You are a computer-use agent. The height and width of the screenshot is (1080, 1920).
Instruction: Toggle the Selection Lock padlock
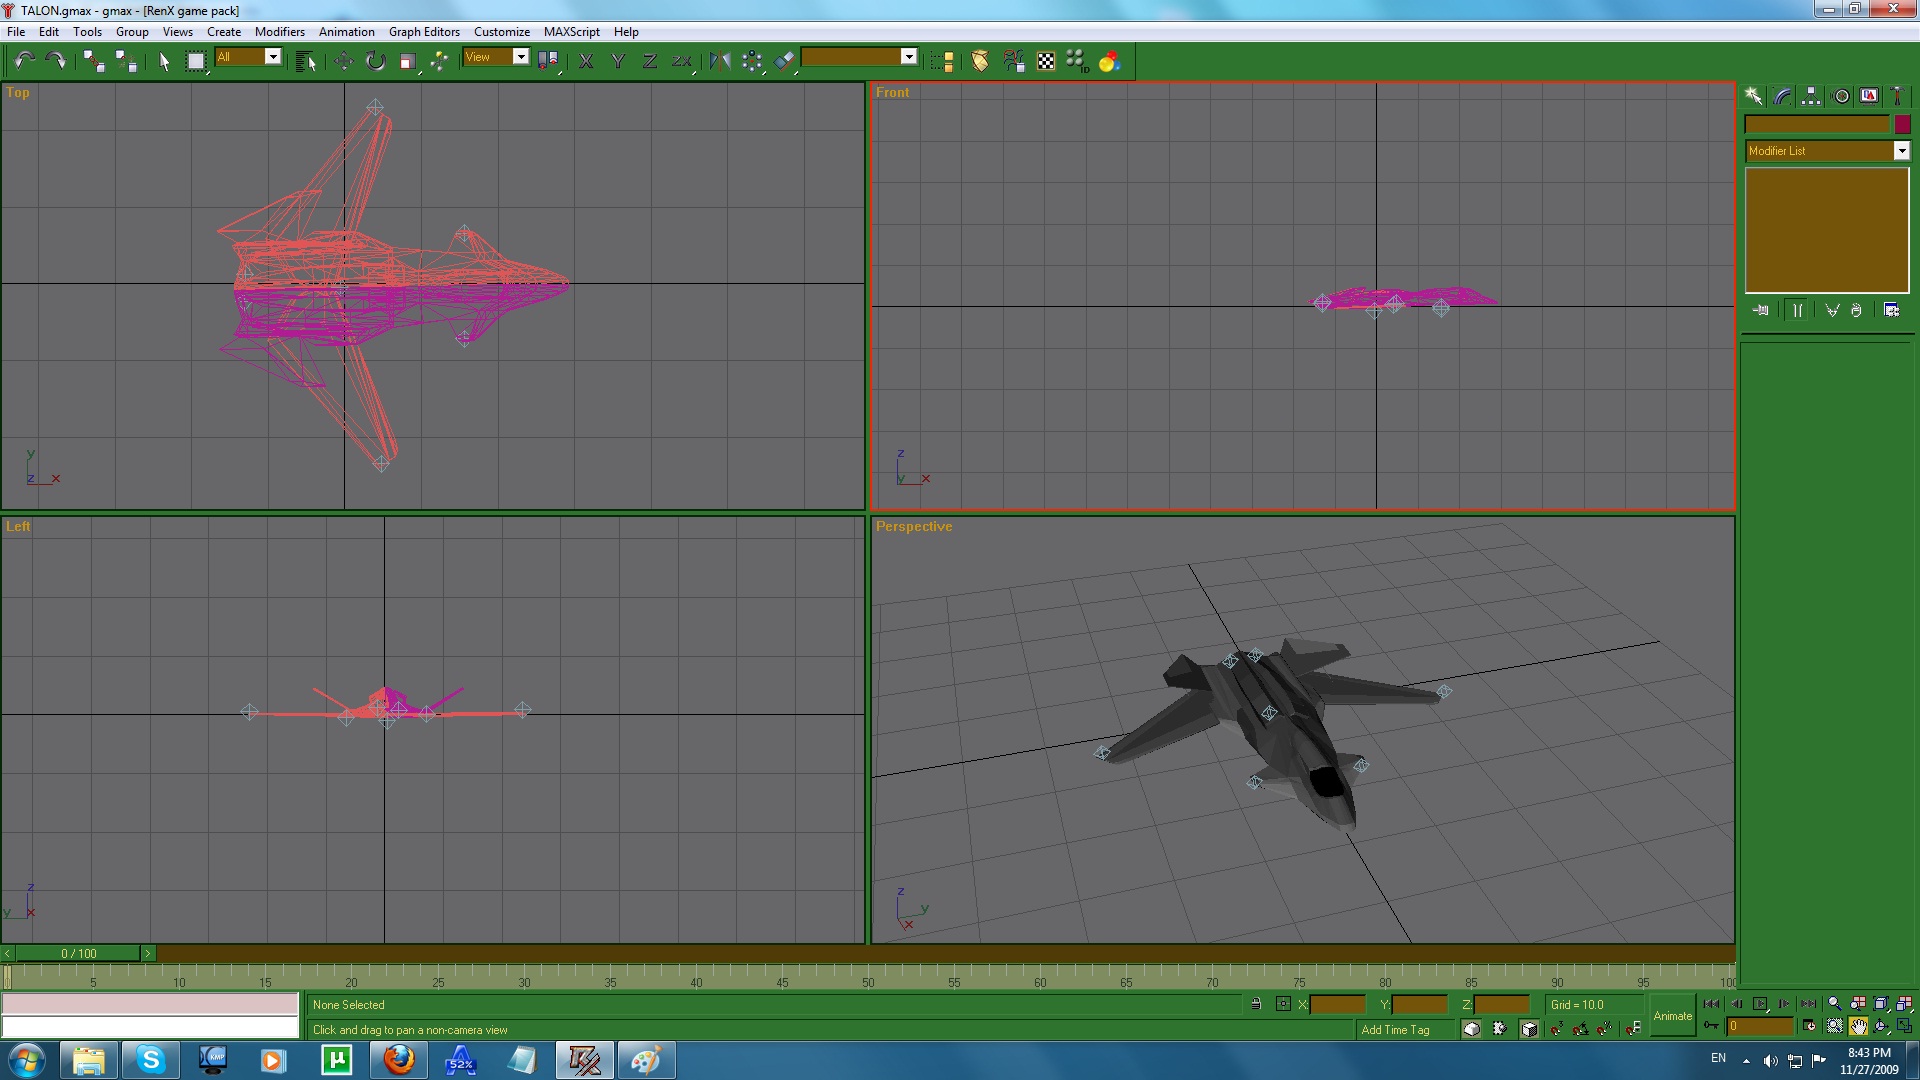[1256, 1004]
